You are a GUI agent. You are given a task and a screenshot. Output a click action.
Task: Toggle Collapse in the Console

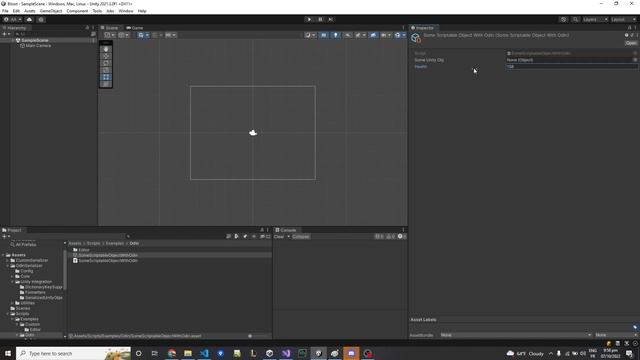[x=301, y=237]
